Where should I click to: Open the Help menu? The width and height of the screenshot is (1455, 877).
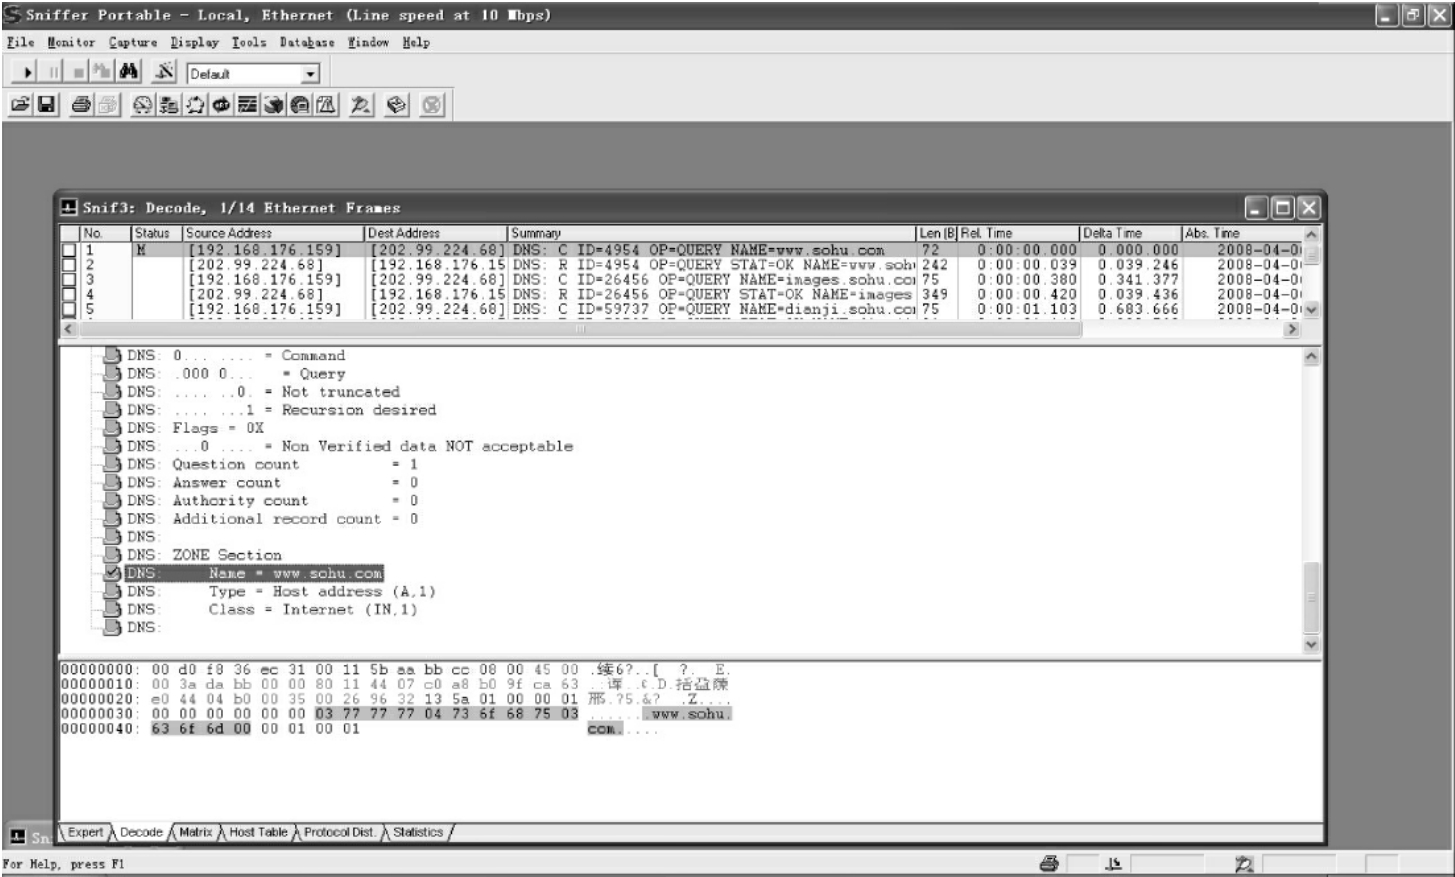coord(416,43)
